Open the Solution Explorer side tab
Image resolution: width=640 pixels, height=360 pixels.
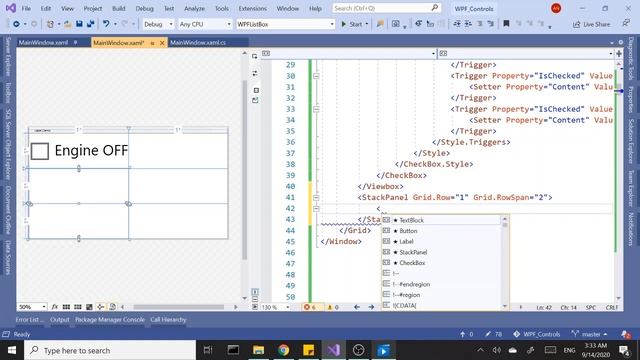[631, 141]
